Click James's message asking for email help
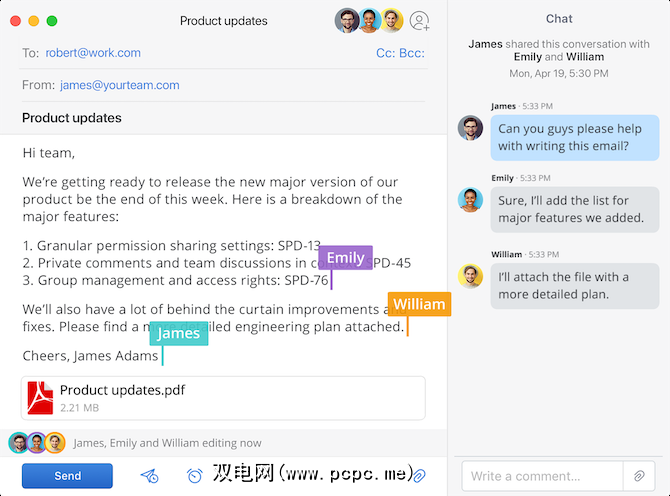This screenshot has height=496, width=670. click(x=574, y=137)
